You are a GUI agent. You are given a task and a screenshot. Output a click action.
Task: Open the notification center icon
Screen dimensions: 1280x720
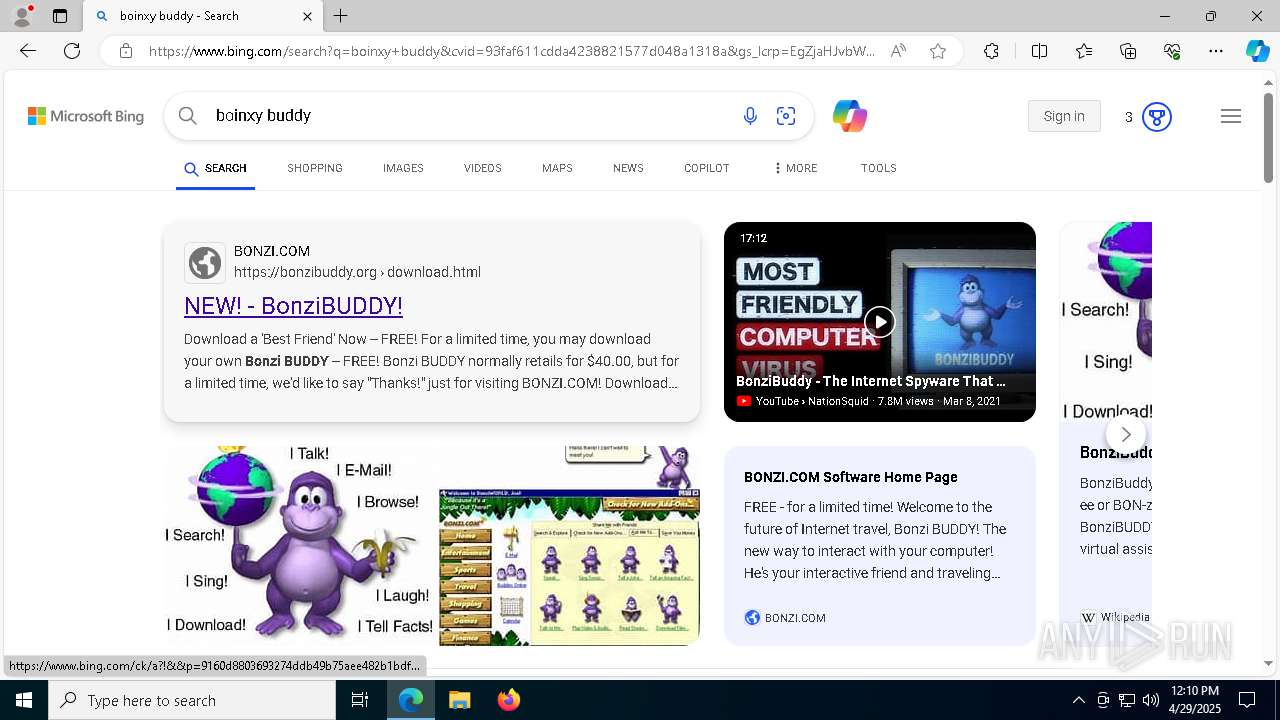tap(1247, 700)
